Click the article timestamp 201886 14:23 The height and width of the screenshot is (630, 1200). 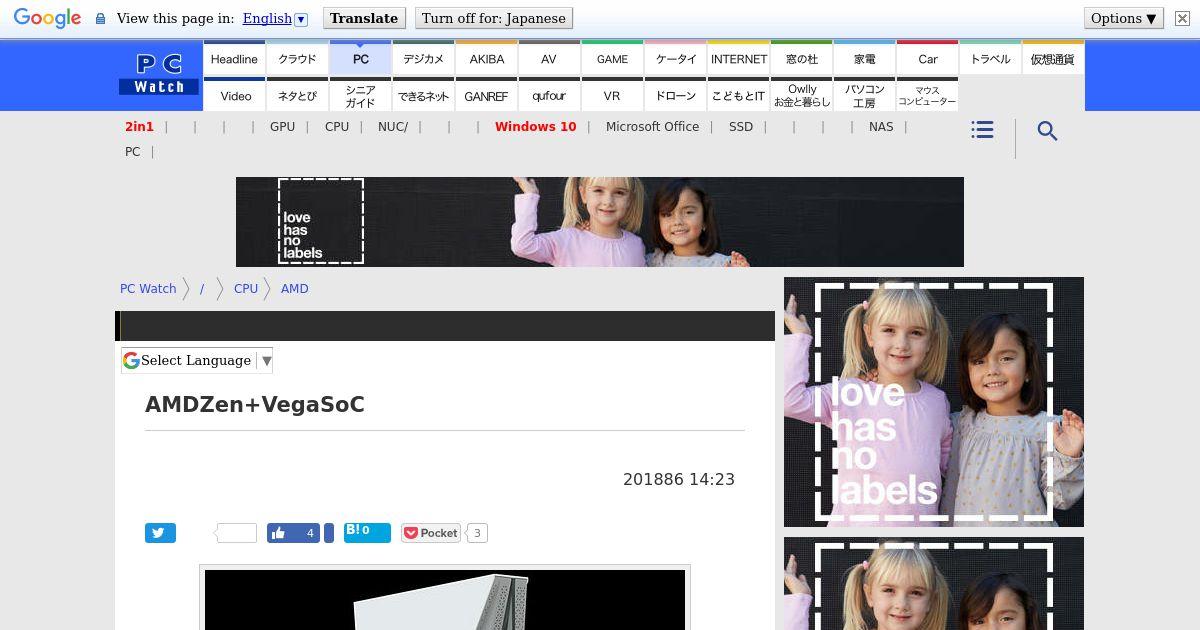(x=679, y=480)
